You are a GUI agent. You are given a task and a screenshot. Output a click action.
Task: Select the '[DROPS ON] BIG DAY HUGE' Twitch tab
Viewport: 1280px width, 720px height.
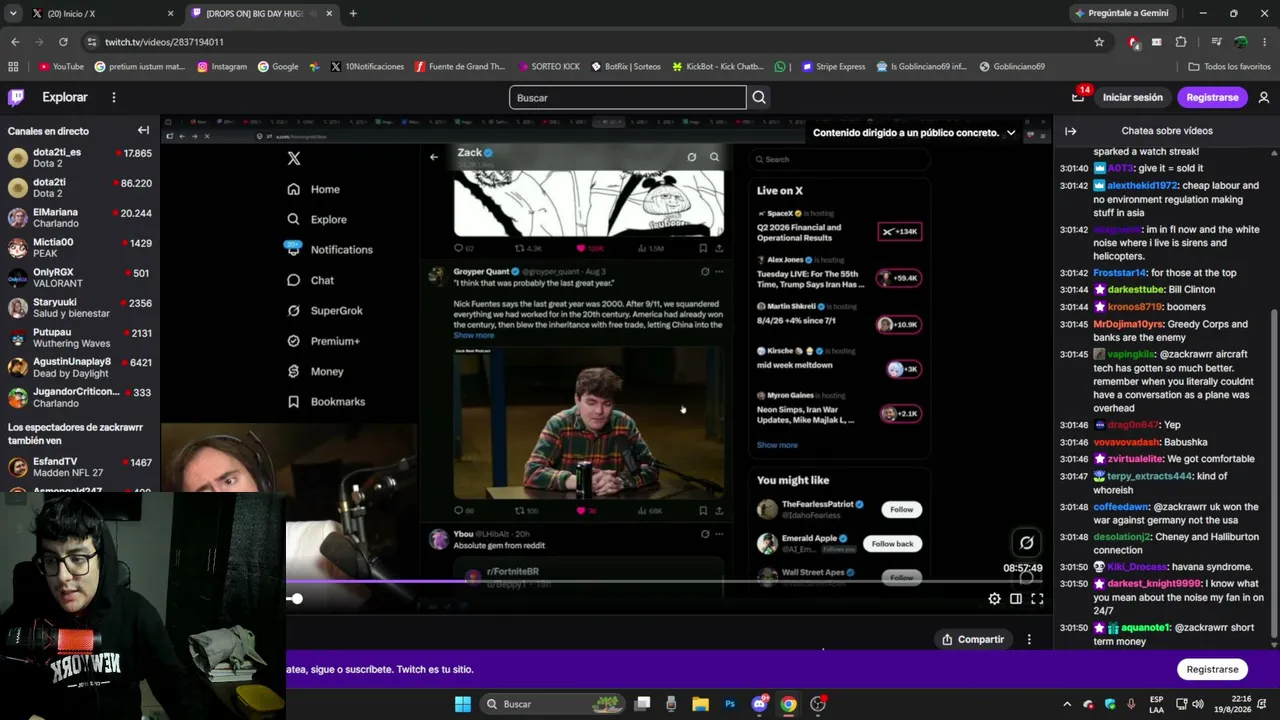[x=262, y=14]
